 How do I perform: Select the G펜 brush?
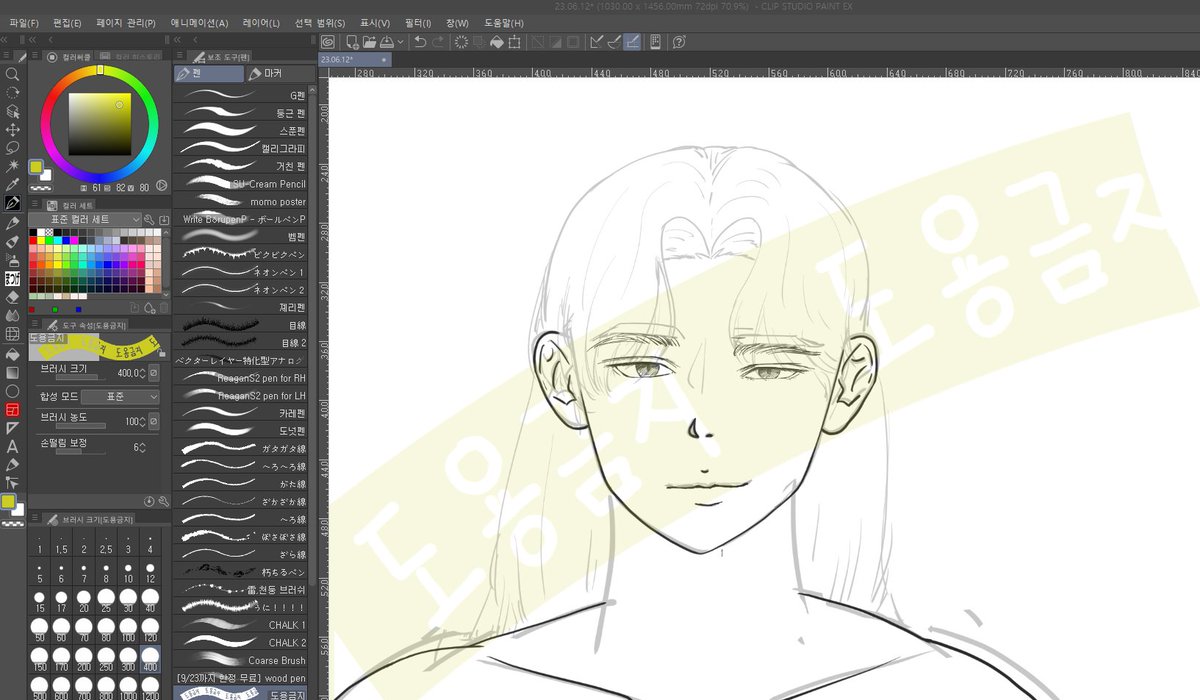[241, 95]
